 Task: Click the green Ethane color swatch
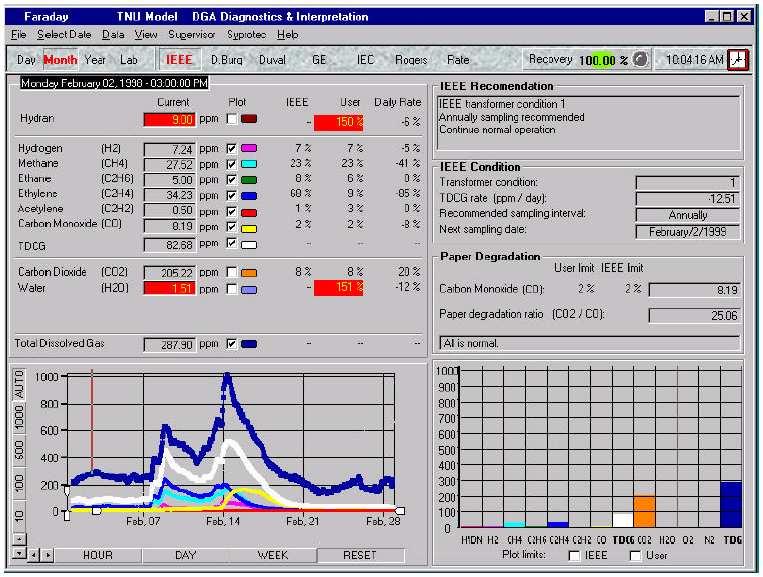tap(249, 180)
